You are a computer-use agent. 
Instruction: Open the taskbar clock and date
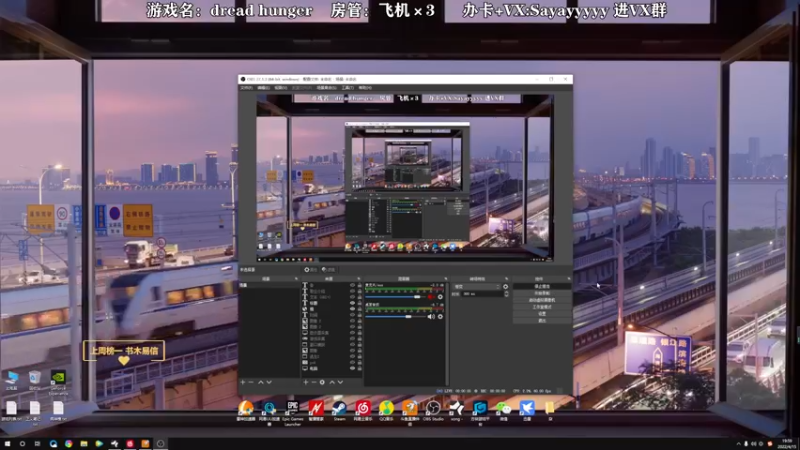[x=787, y=444]
